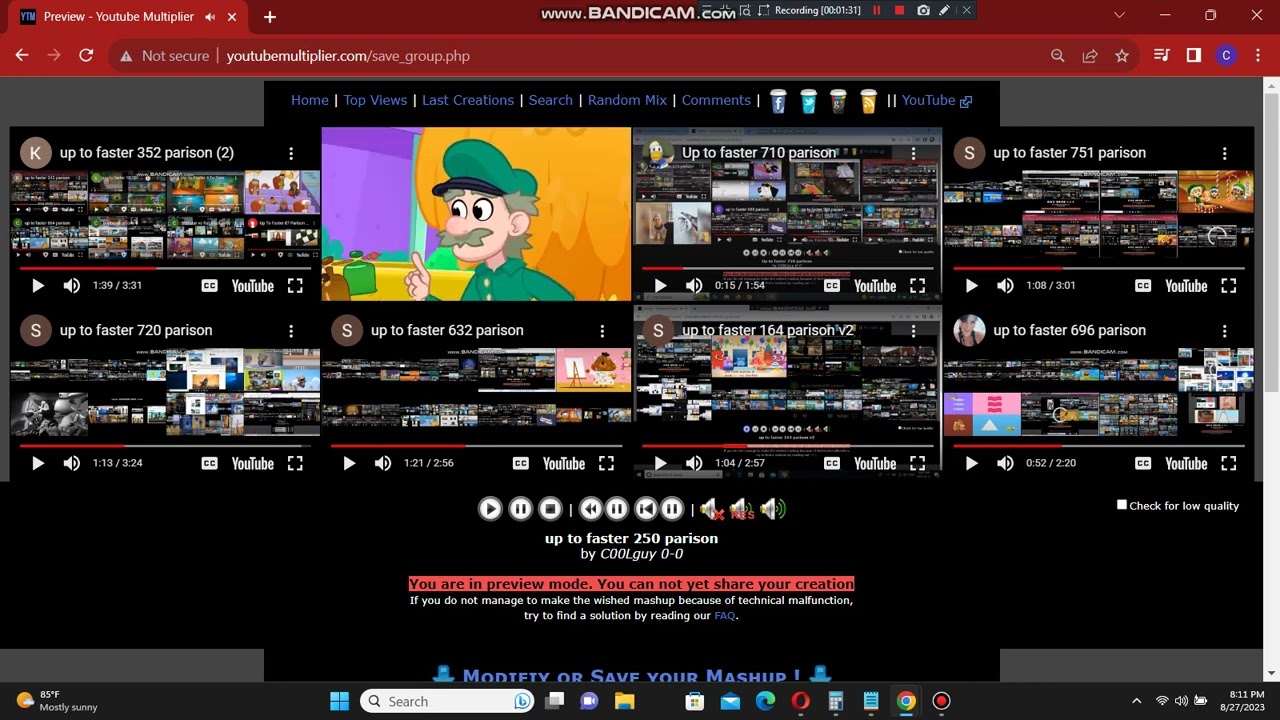Click 'Modify or Save your Mashup' heading link

coord(632,675)
